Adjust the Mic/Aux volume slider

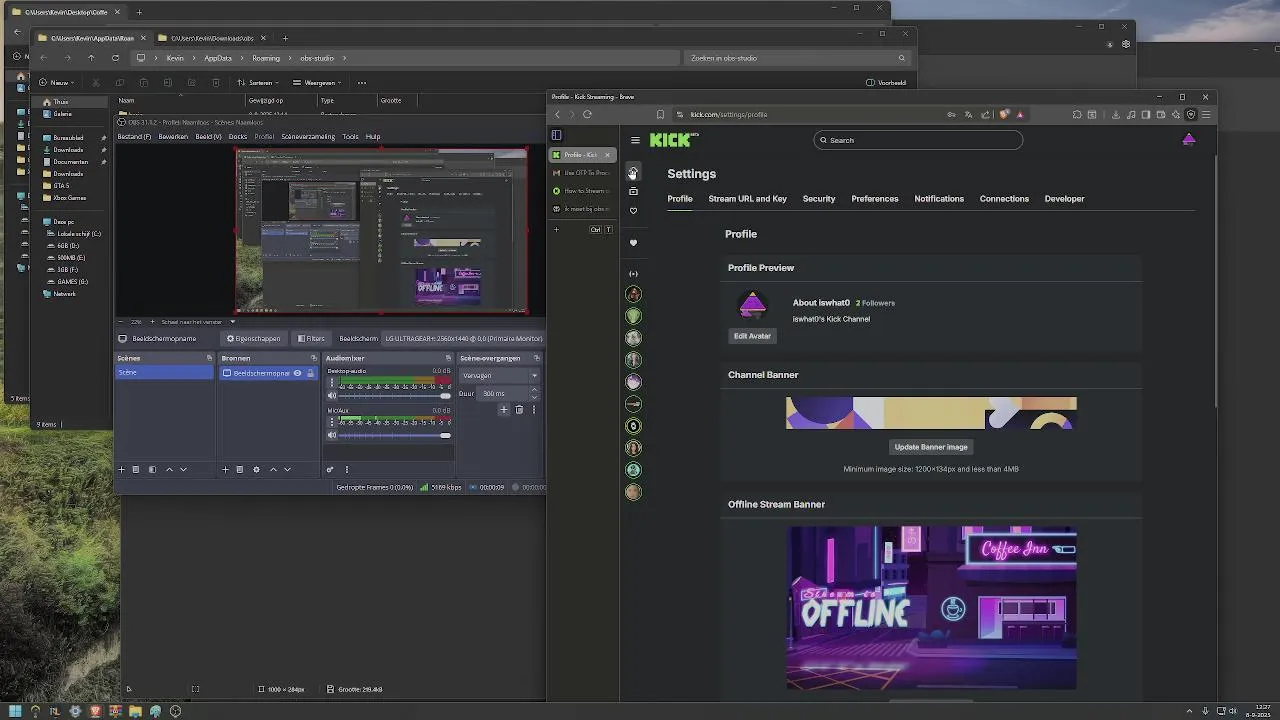[x=394, y=435]
